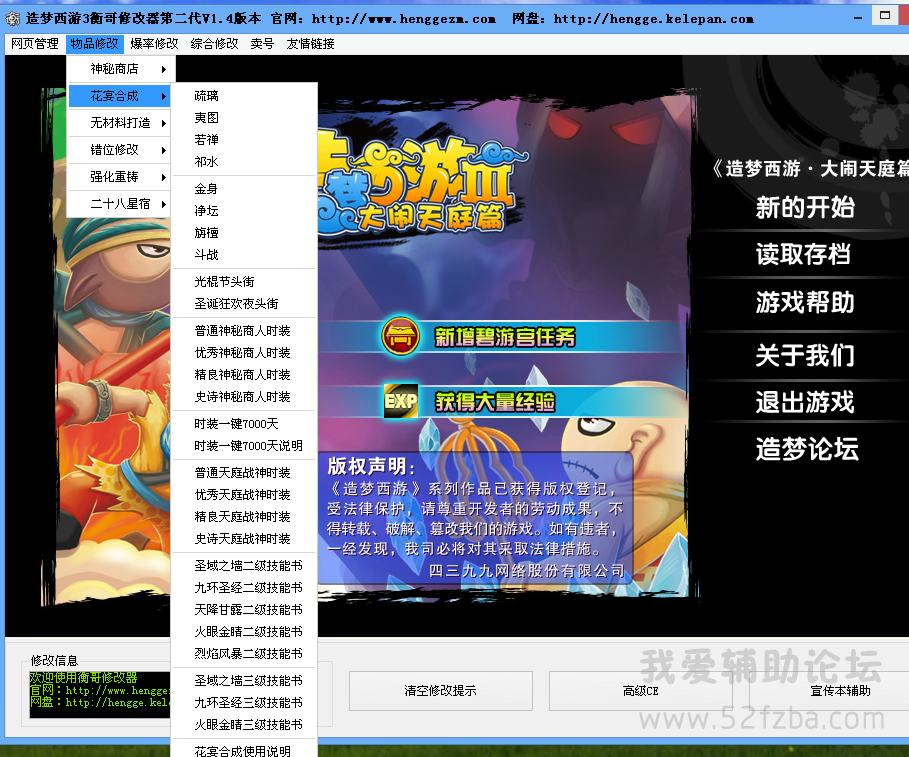The image size is (909, 757).
Task: Choose 旃檀 from submenu
Action: point(244,233)
